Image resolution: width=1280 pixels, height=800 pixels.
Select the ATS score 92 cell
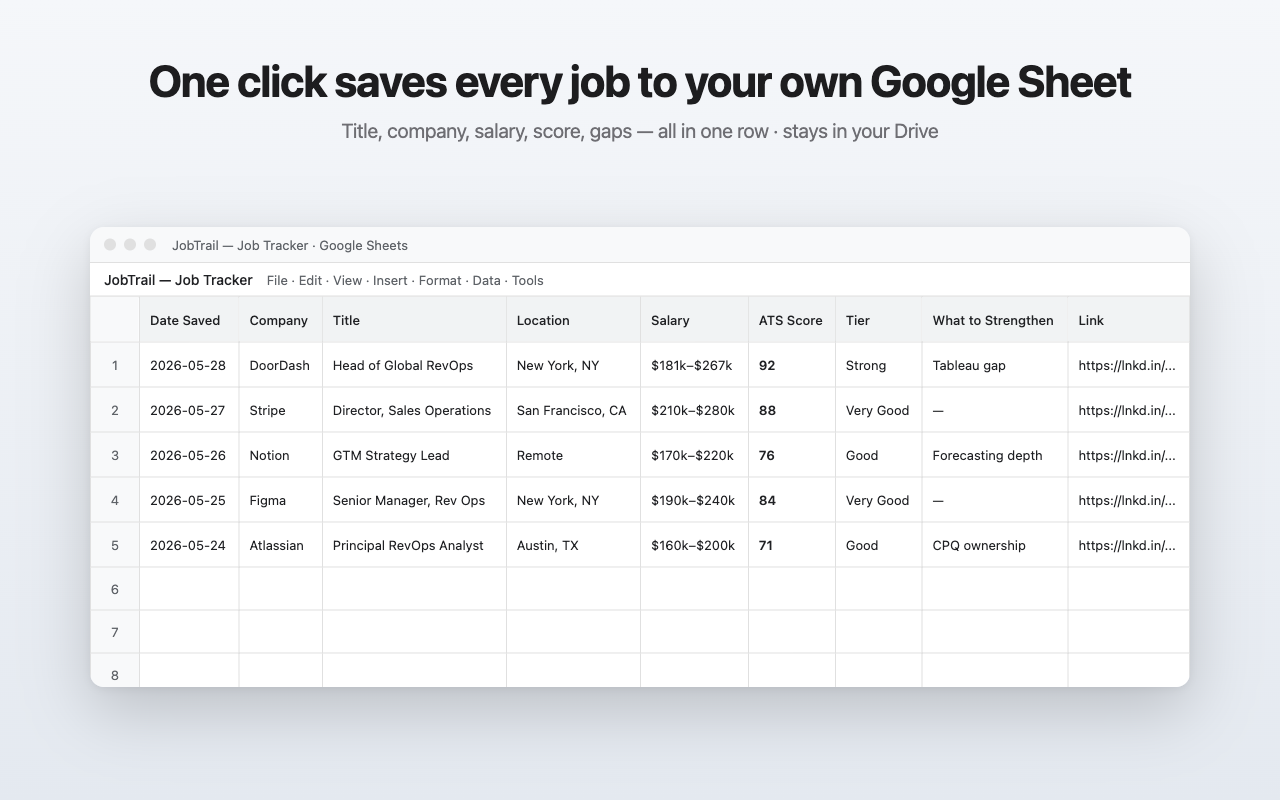[792, 365]
